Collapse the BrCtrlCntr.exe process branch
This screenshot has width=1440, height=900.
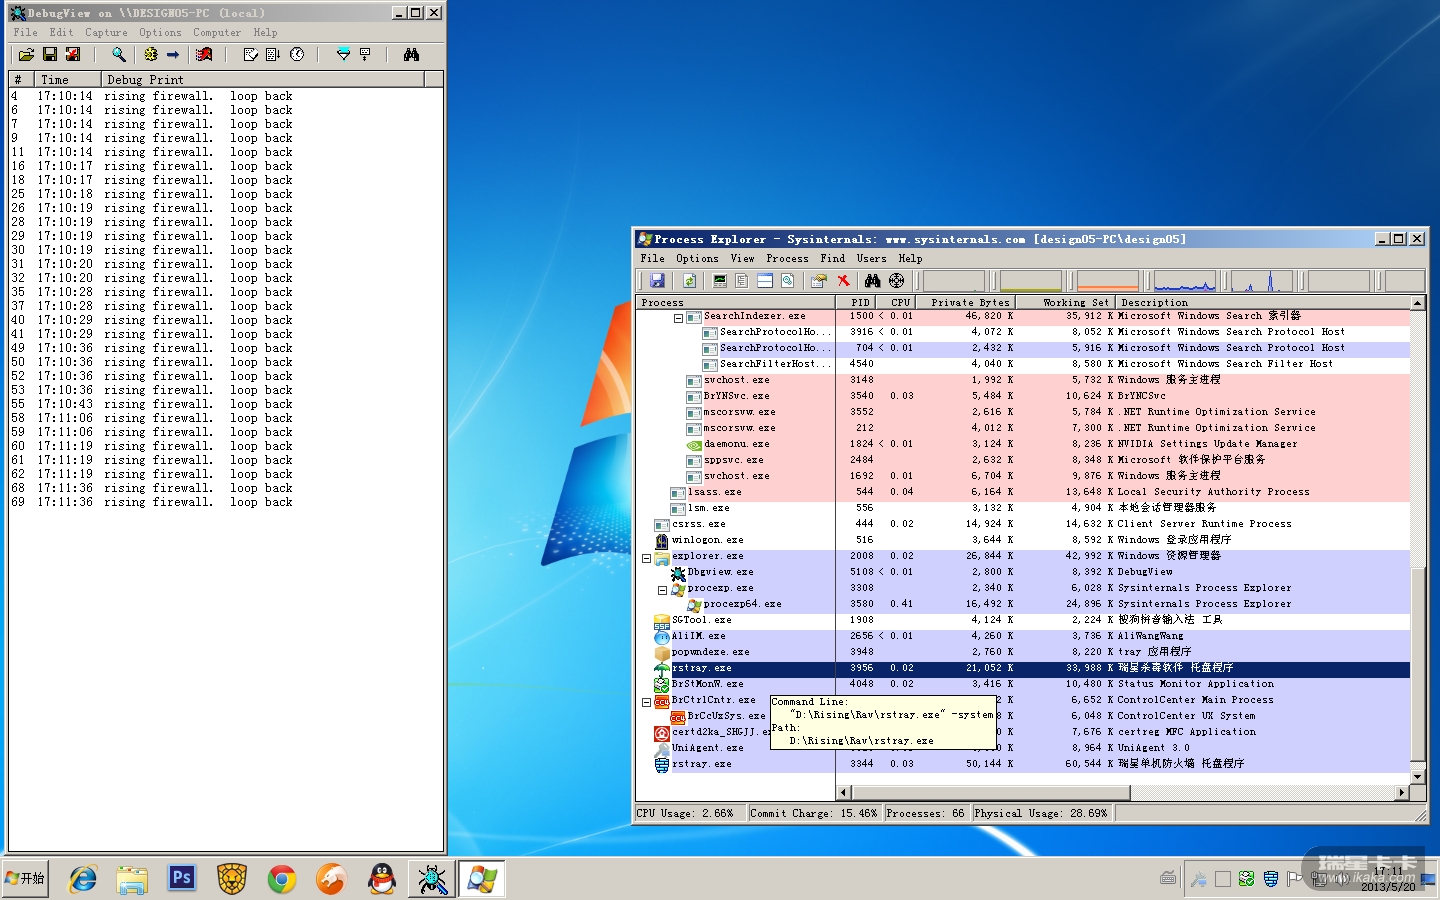pyautogui.click(x=646, y=702)
